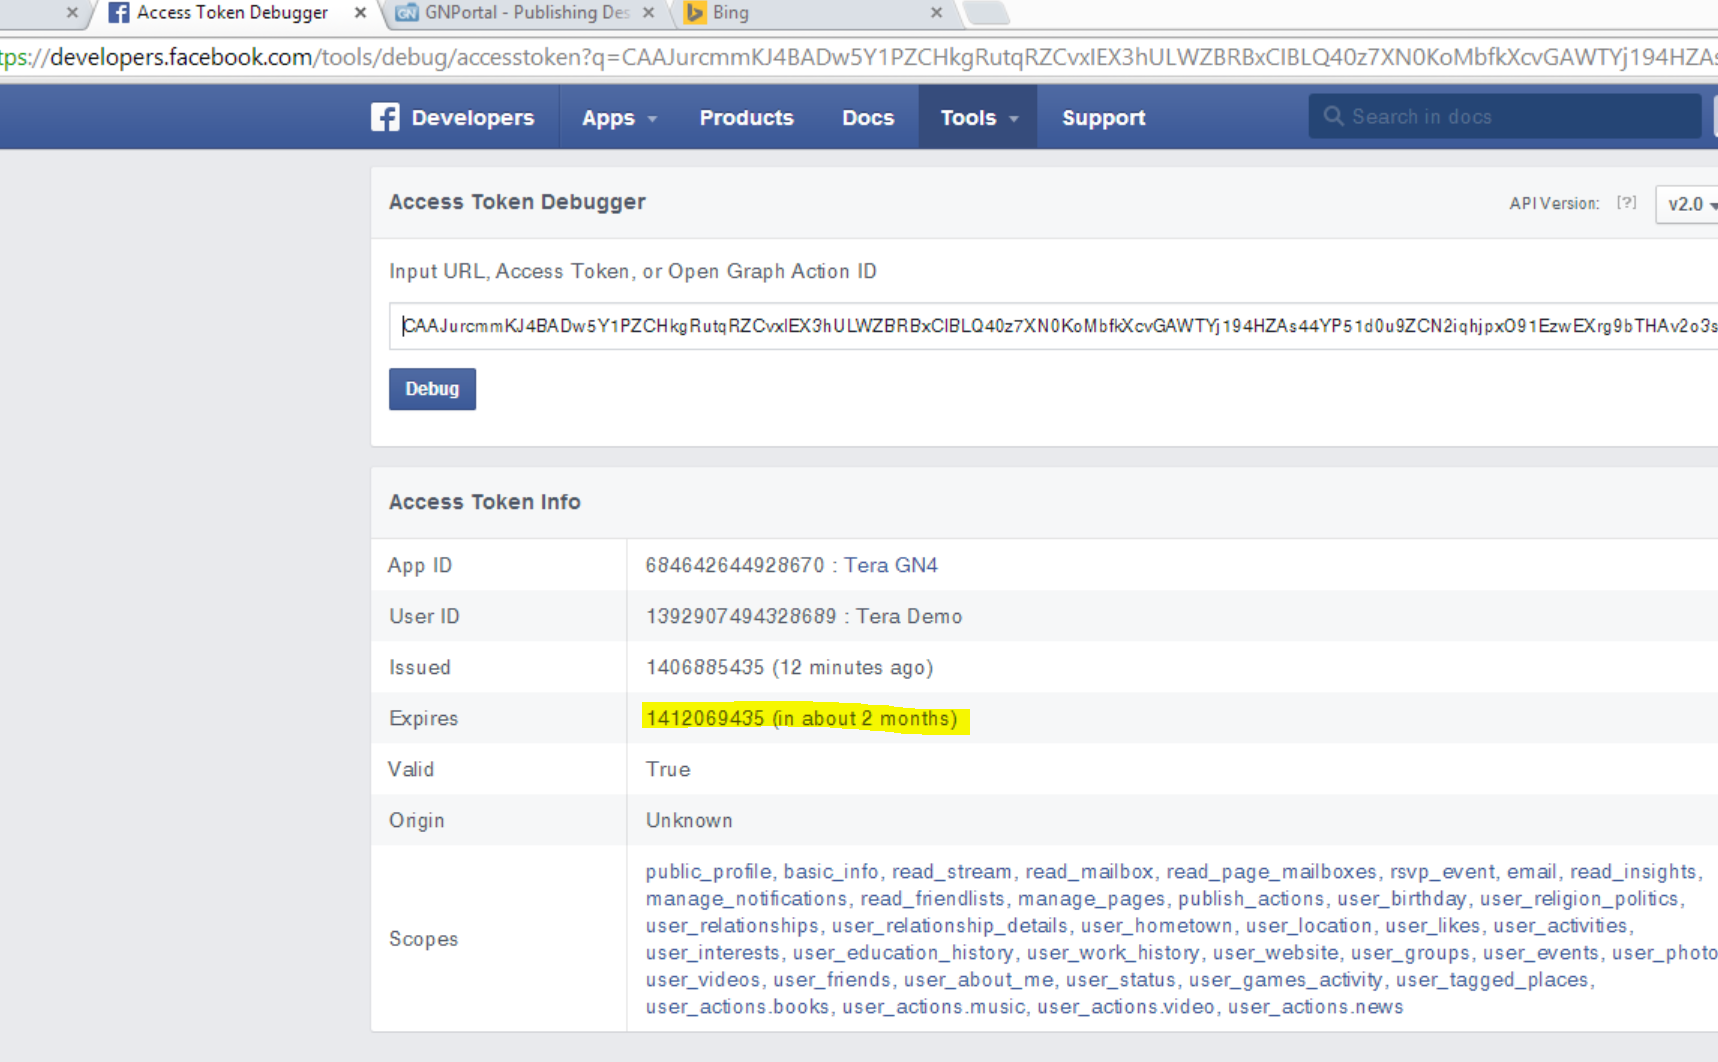Image resolution: width=1718 pixels, height=1062 pixels.
Task: Click the Facebook favicon on Access Token Debugger tab
Action: tap(118, 13)
